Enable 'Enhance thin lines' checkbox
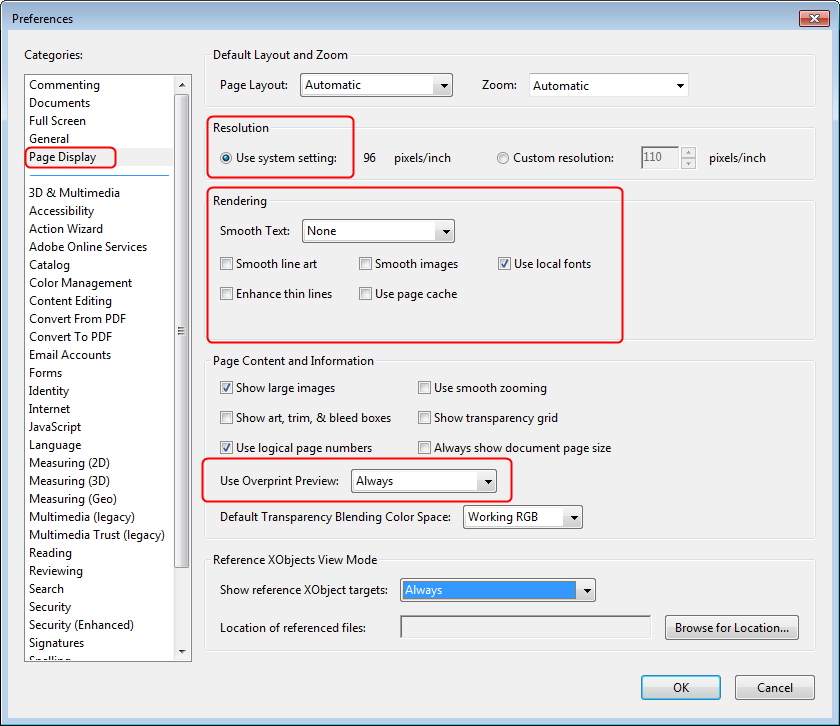Viewport: 840px width, 726px height. pyautogui.click(x=227, y=294)
